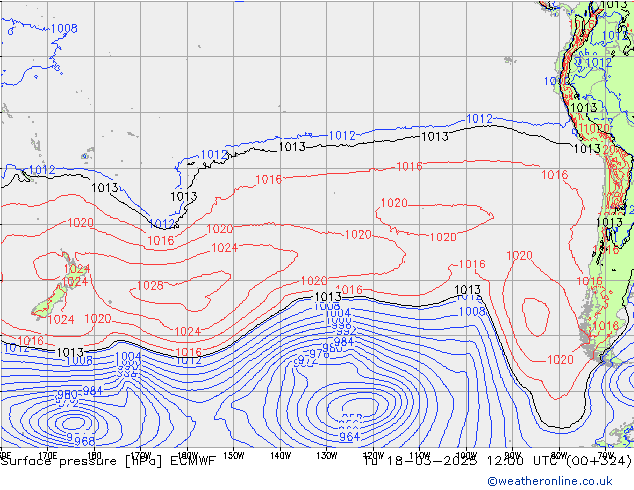Click the blue 1008 label near the top left

tap(64, 28)
